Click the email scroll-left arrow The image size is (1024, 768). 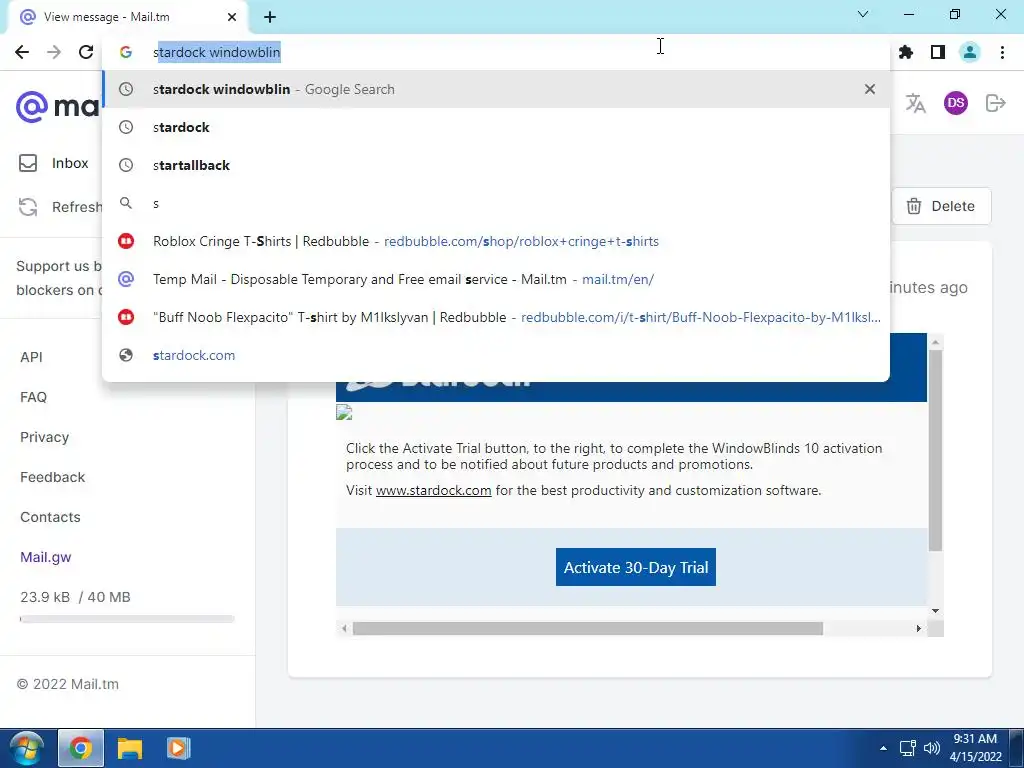click(x=344, y=628)
